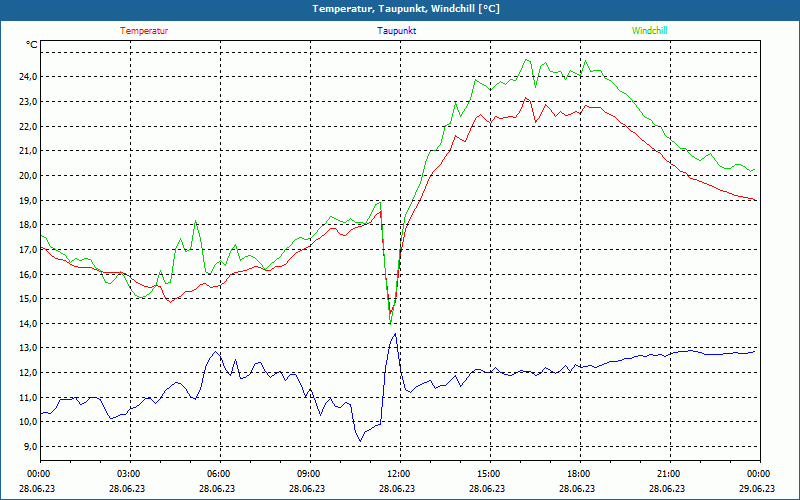Click the red Temperatur legend label

(x=144, y=31)
